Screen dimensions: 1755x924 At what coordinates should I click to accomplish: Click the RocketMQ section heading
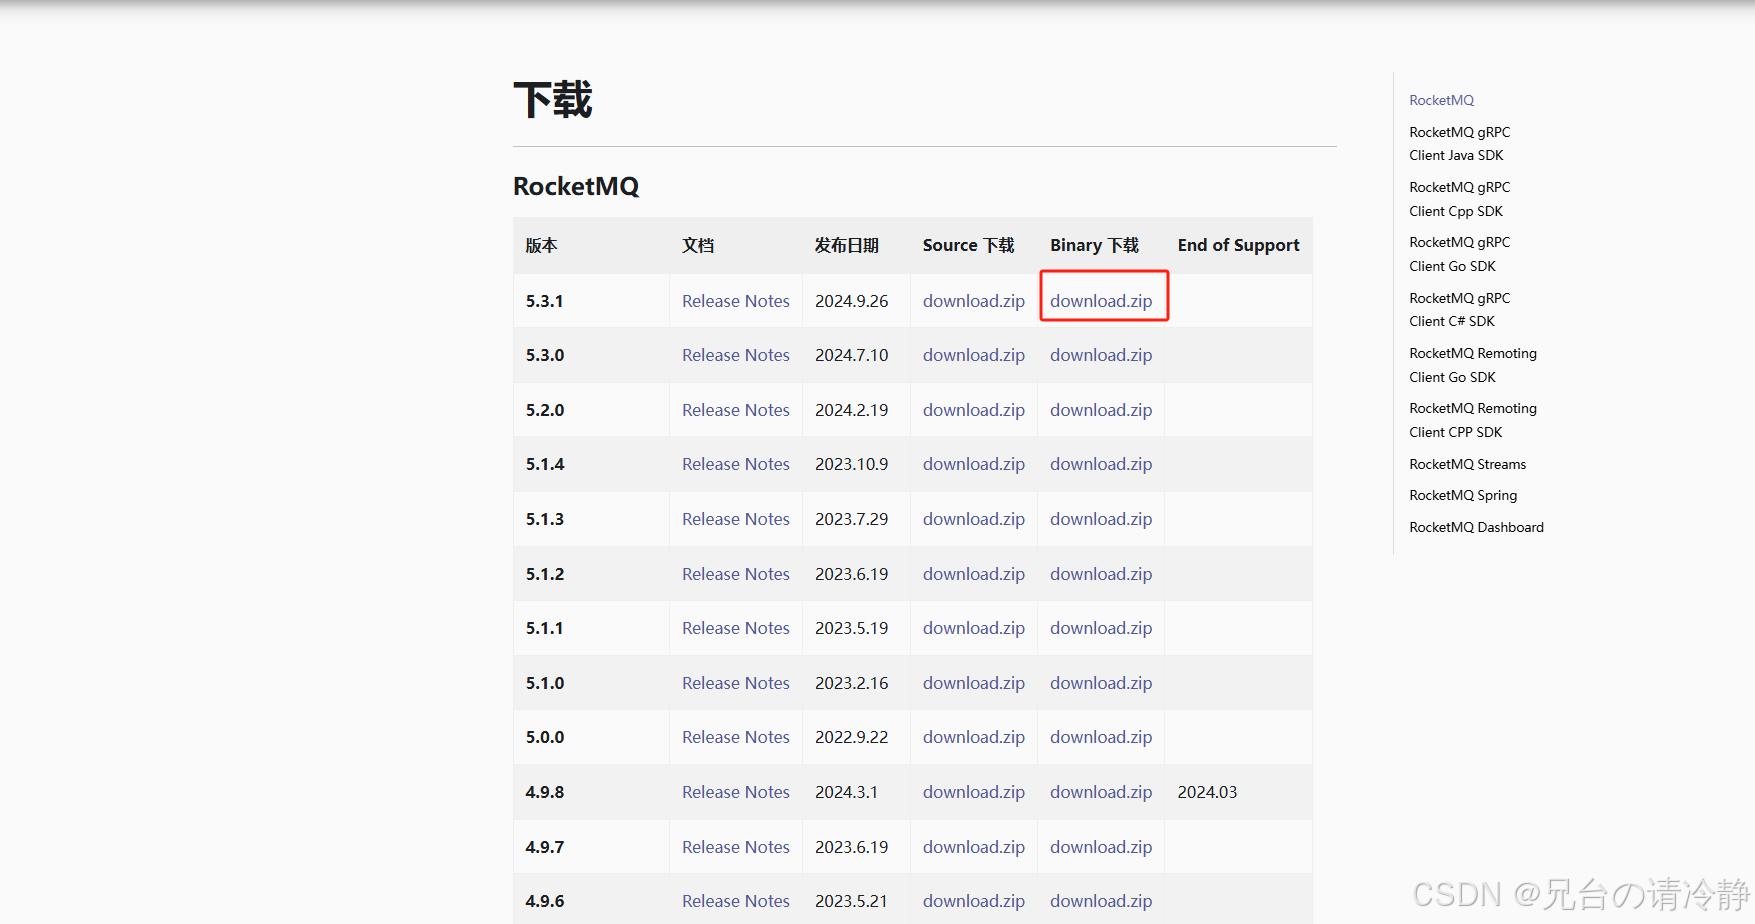(576, 186)
